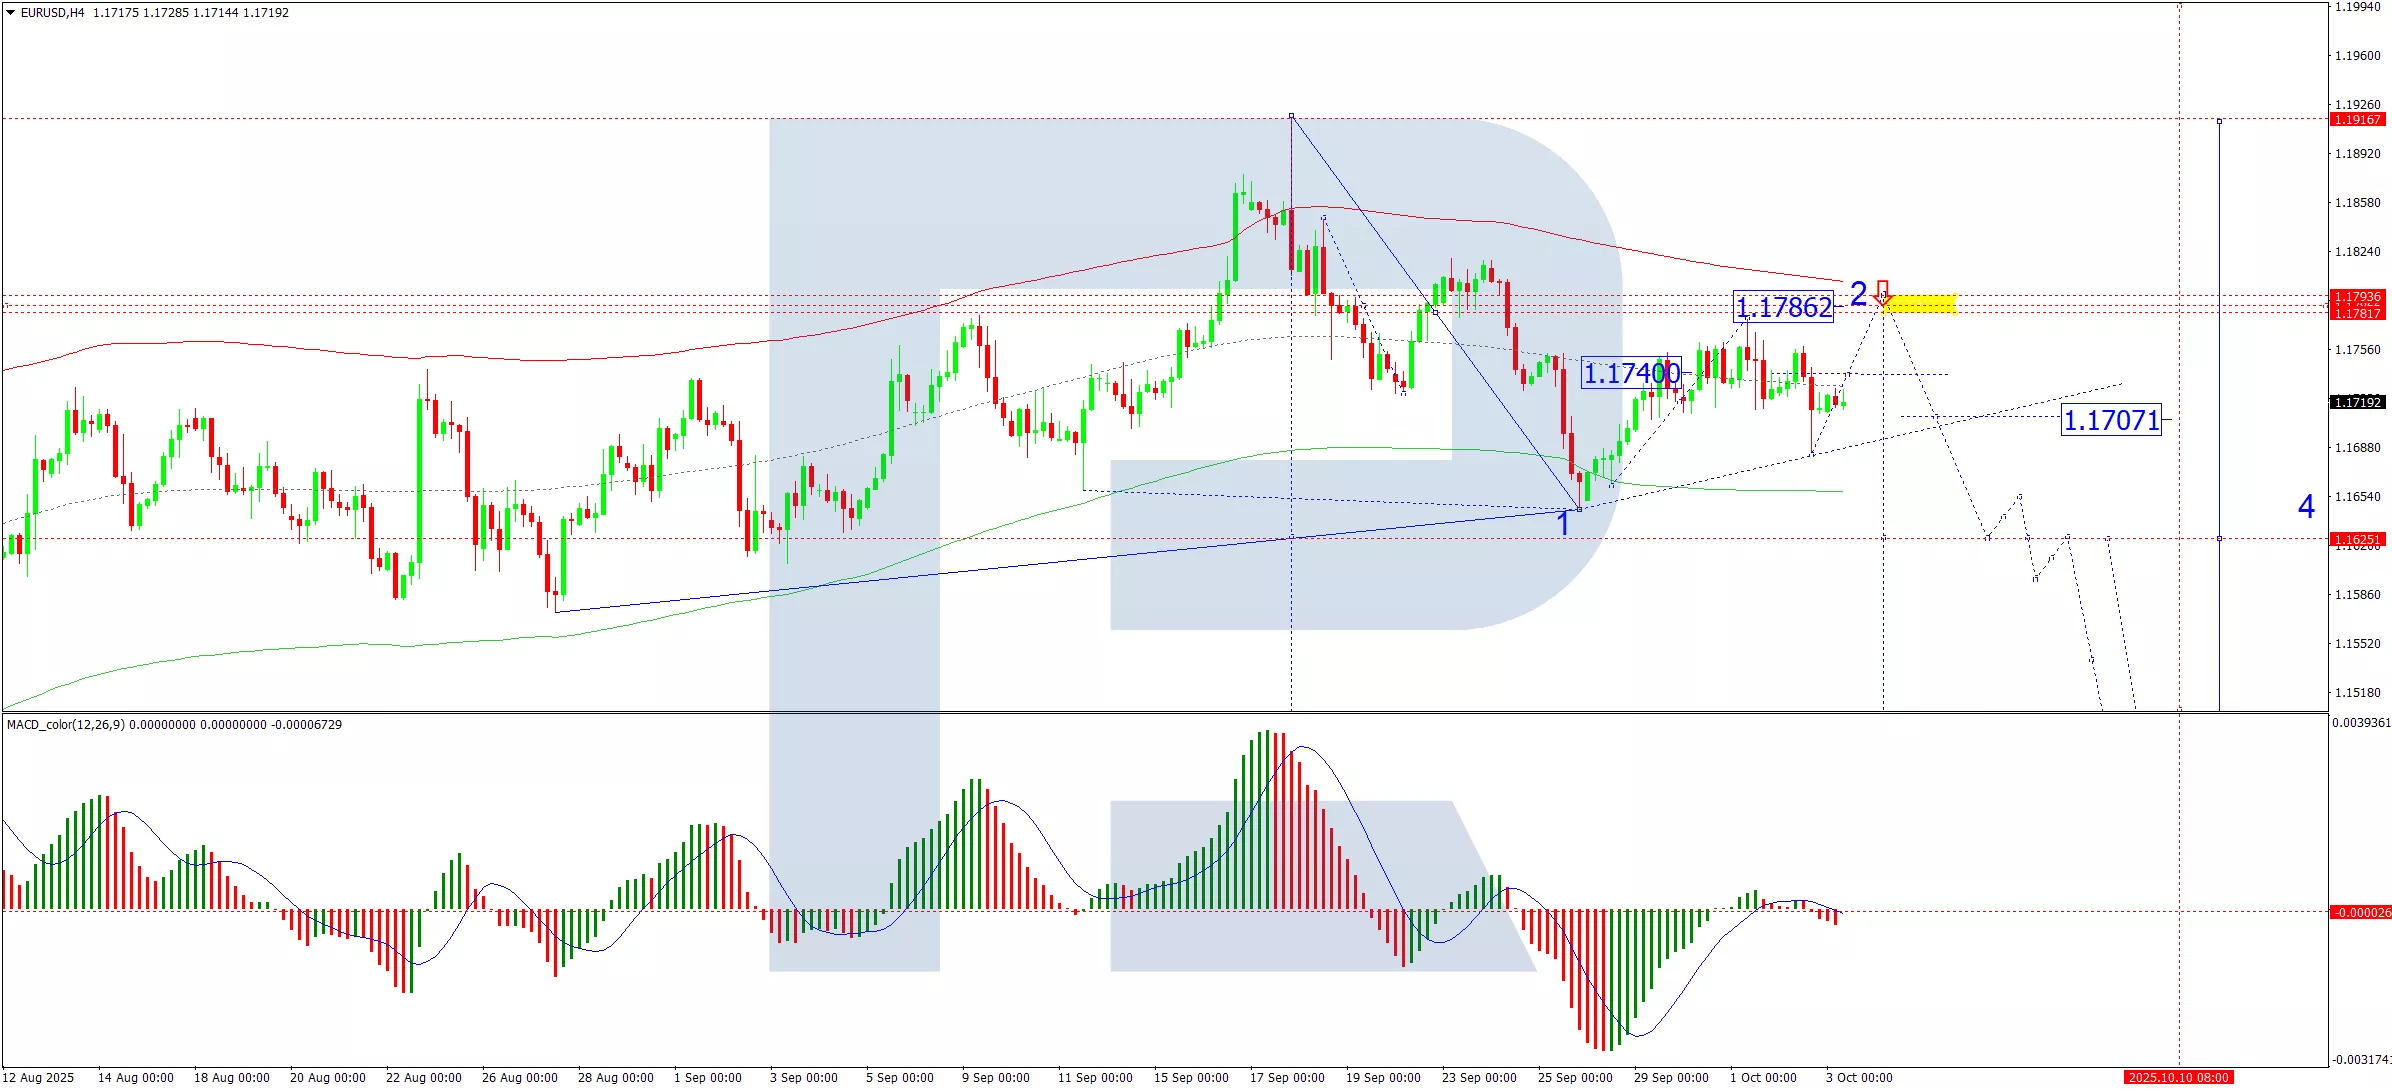This screenshot has width=2392, height=1090.
Task: Click the anchor point at the 17 Sep peak
Action: point(1291,116)
